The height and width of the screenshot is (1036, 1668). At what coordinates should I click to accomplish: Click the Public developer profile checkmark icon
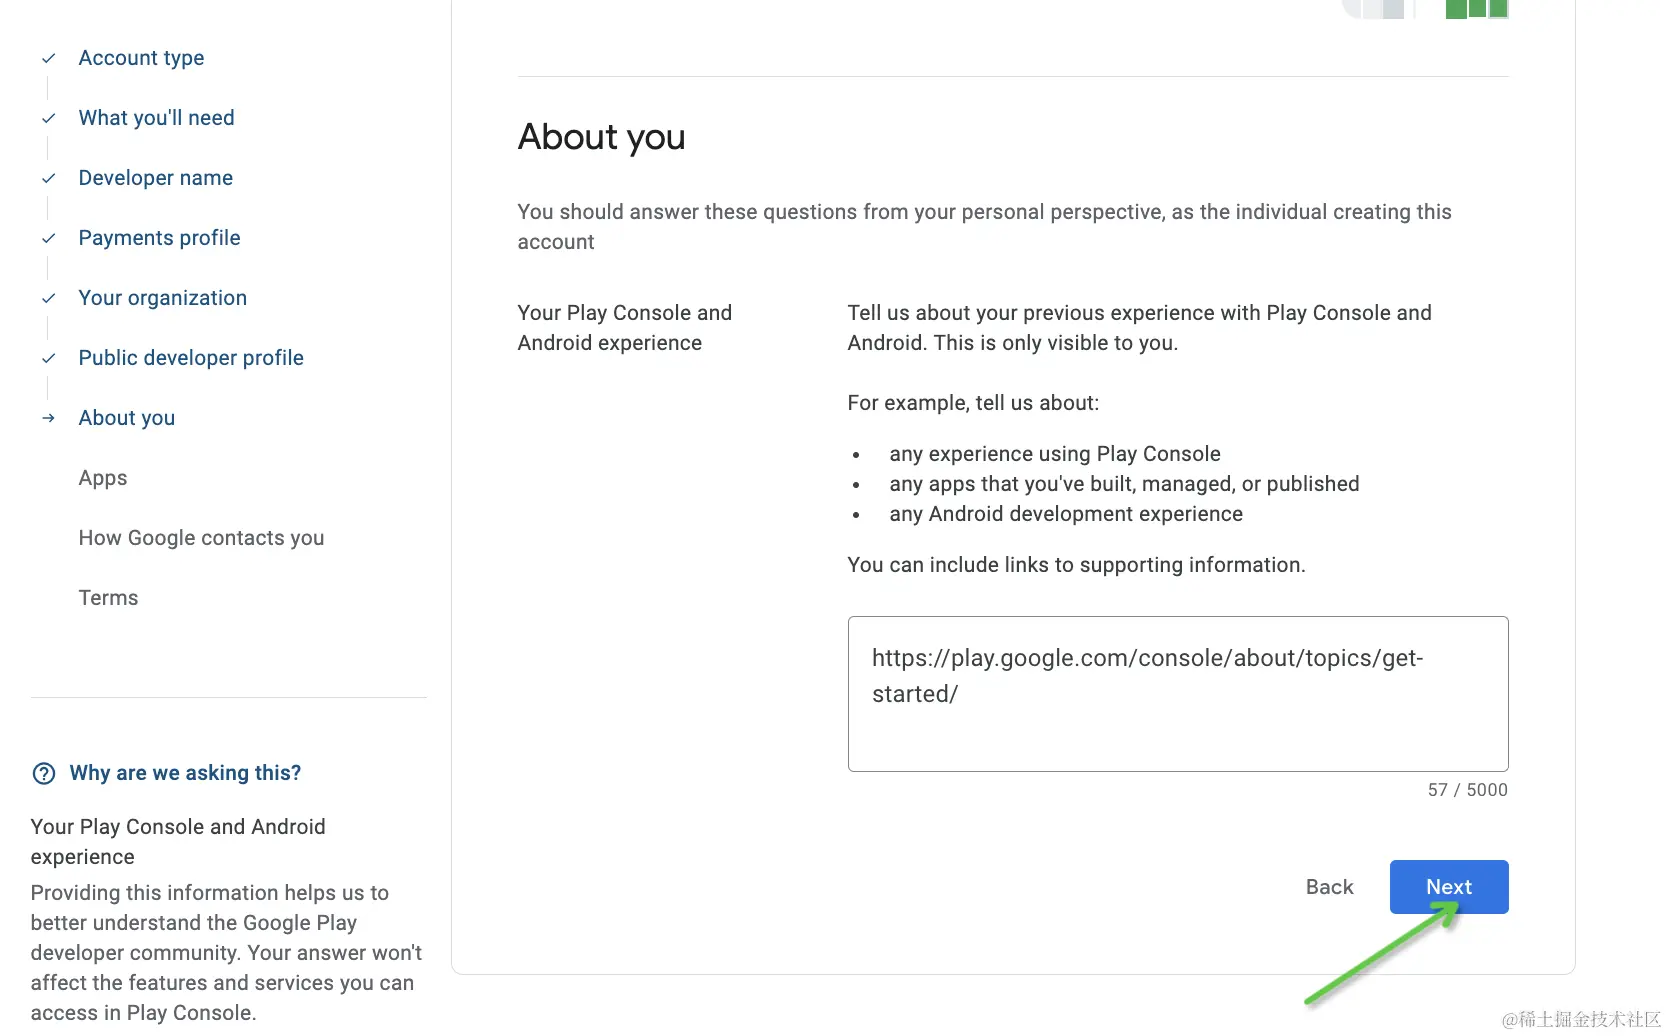point(48,358)
